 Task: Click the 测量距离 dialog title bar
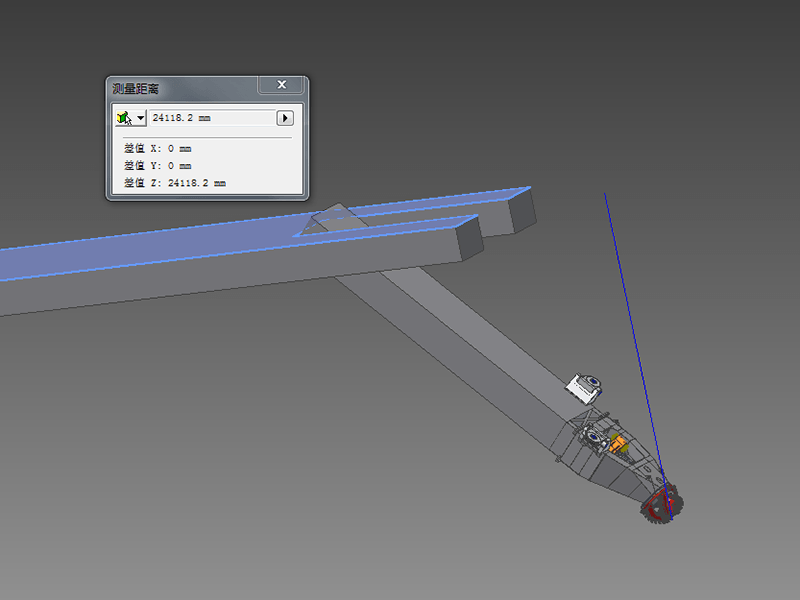(180, 88)
